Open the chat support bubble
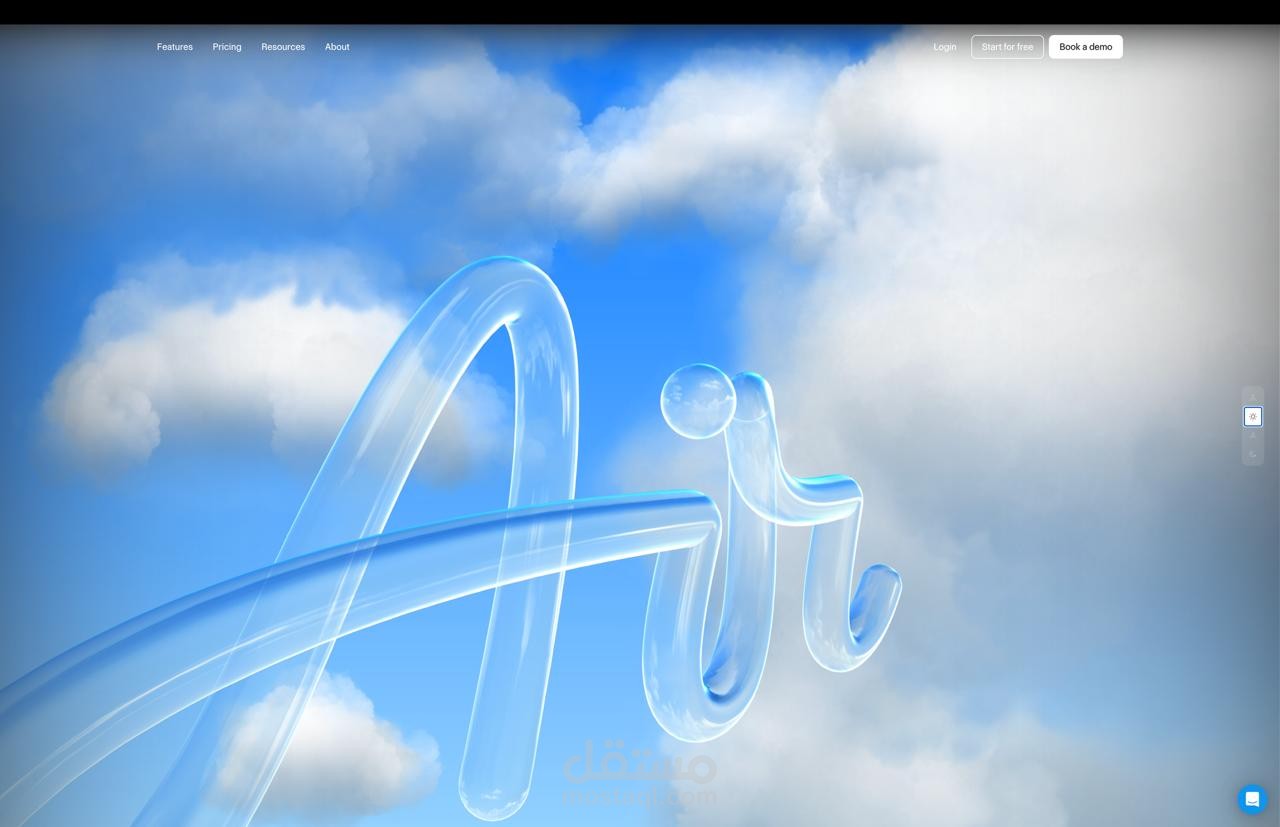Viewport: 1280px width, 827px height. pyautogui.click(x=1252, y=799)
